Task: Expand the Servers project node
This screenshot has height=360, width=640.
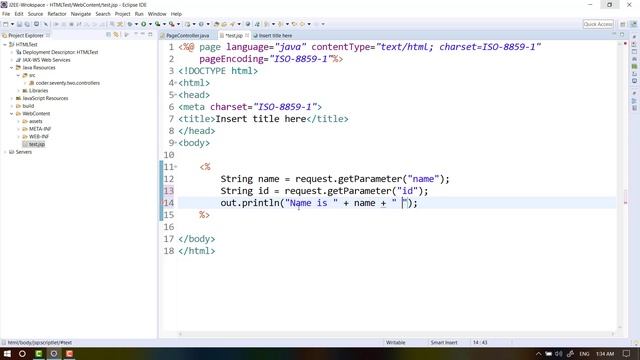Action: click(x=5, y=152)
